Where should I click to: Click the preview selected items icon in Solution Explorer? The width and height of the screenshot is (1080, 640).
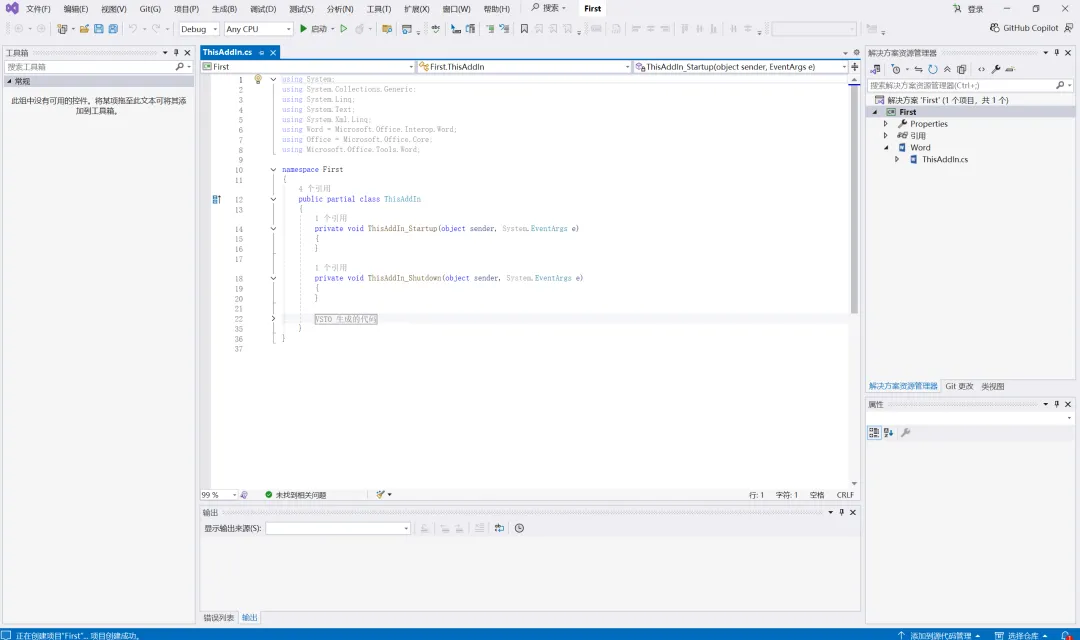tap(1010, 70)
